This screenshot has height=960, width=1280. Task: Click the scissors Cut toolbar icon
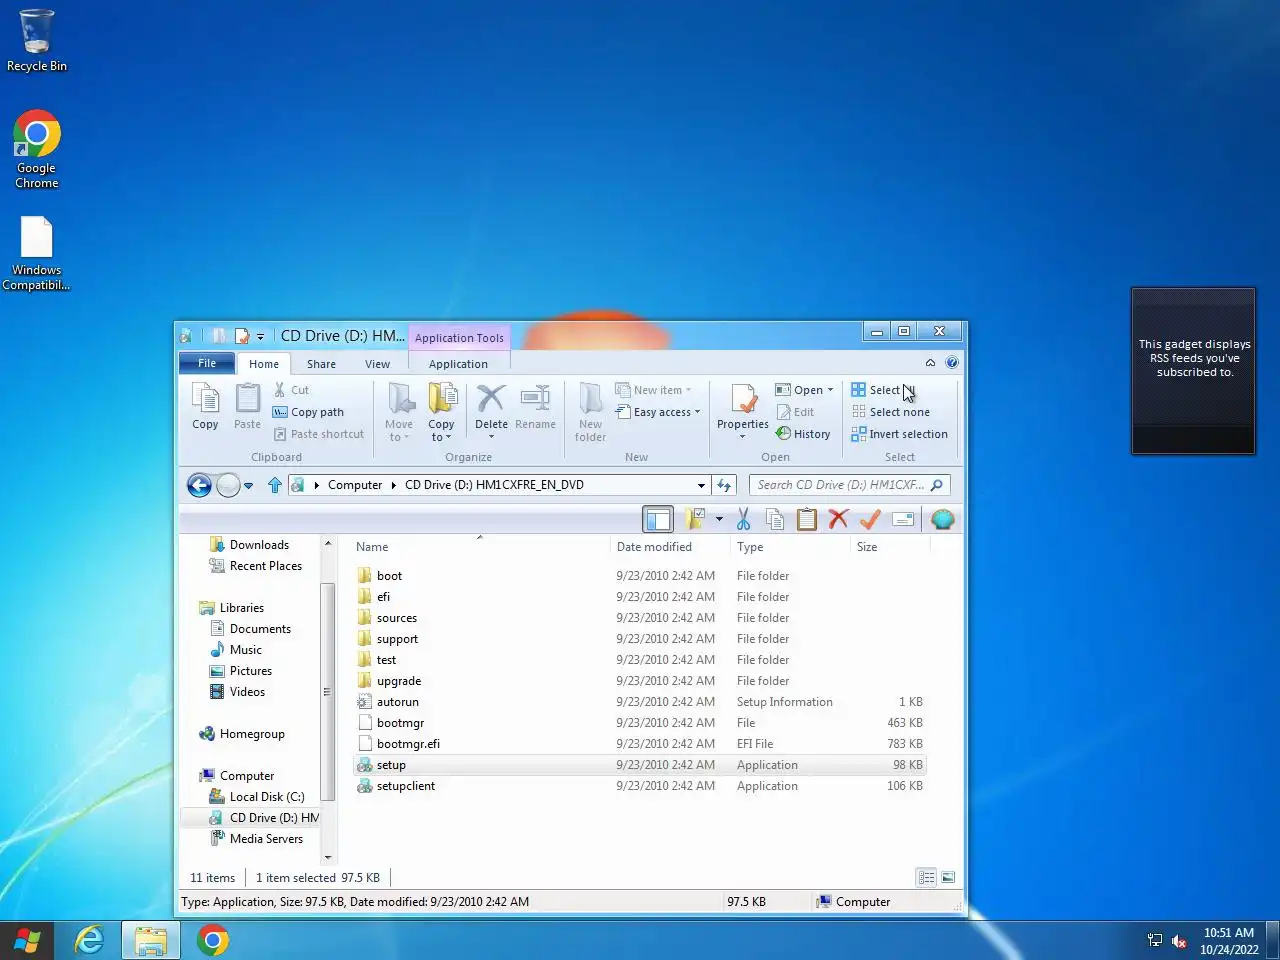pyautogui.click(x=743, y=519)
